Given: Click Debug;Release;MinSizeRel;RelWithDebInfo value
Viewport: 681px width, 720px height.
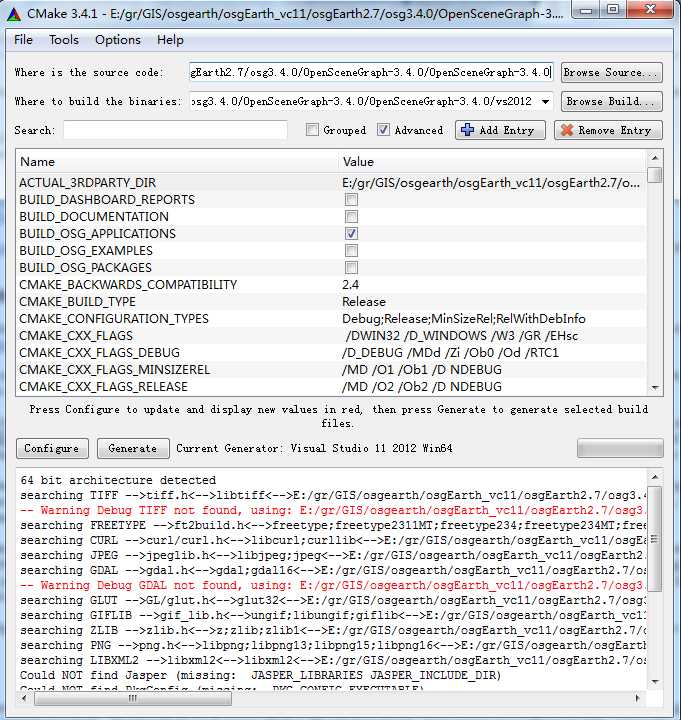Looking at the screenshot, I should 464,319.
